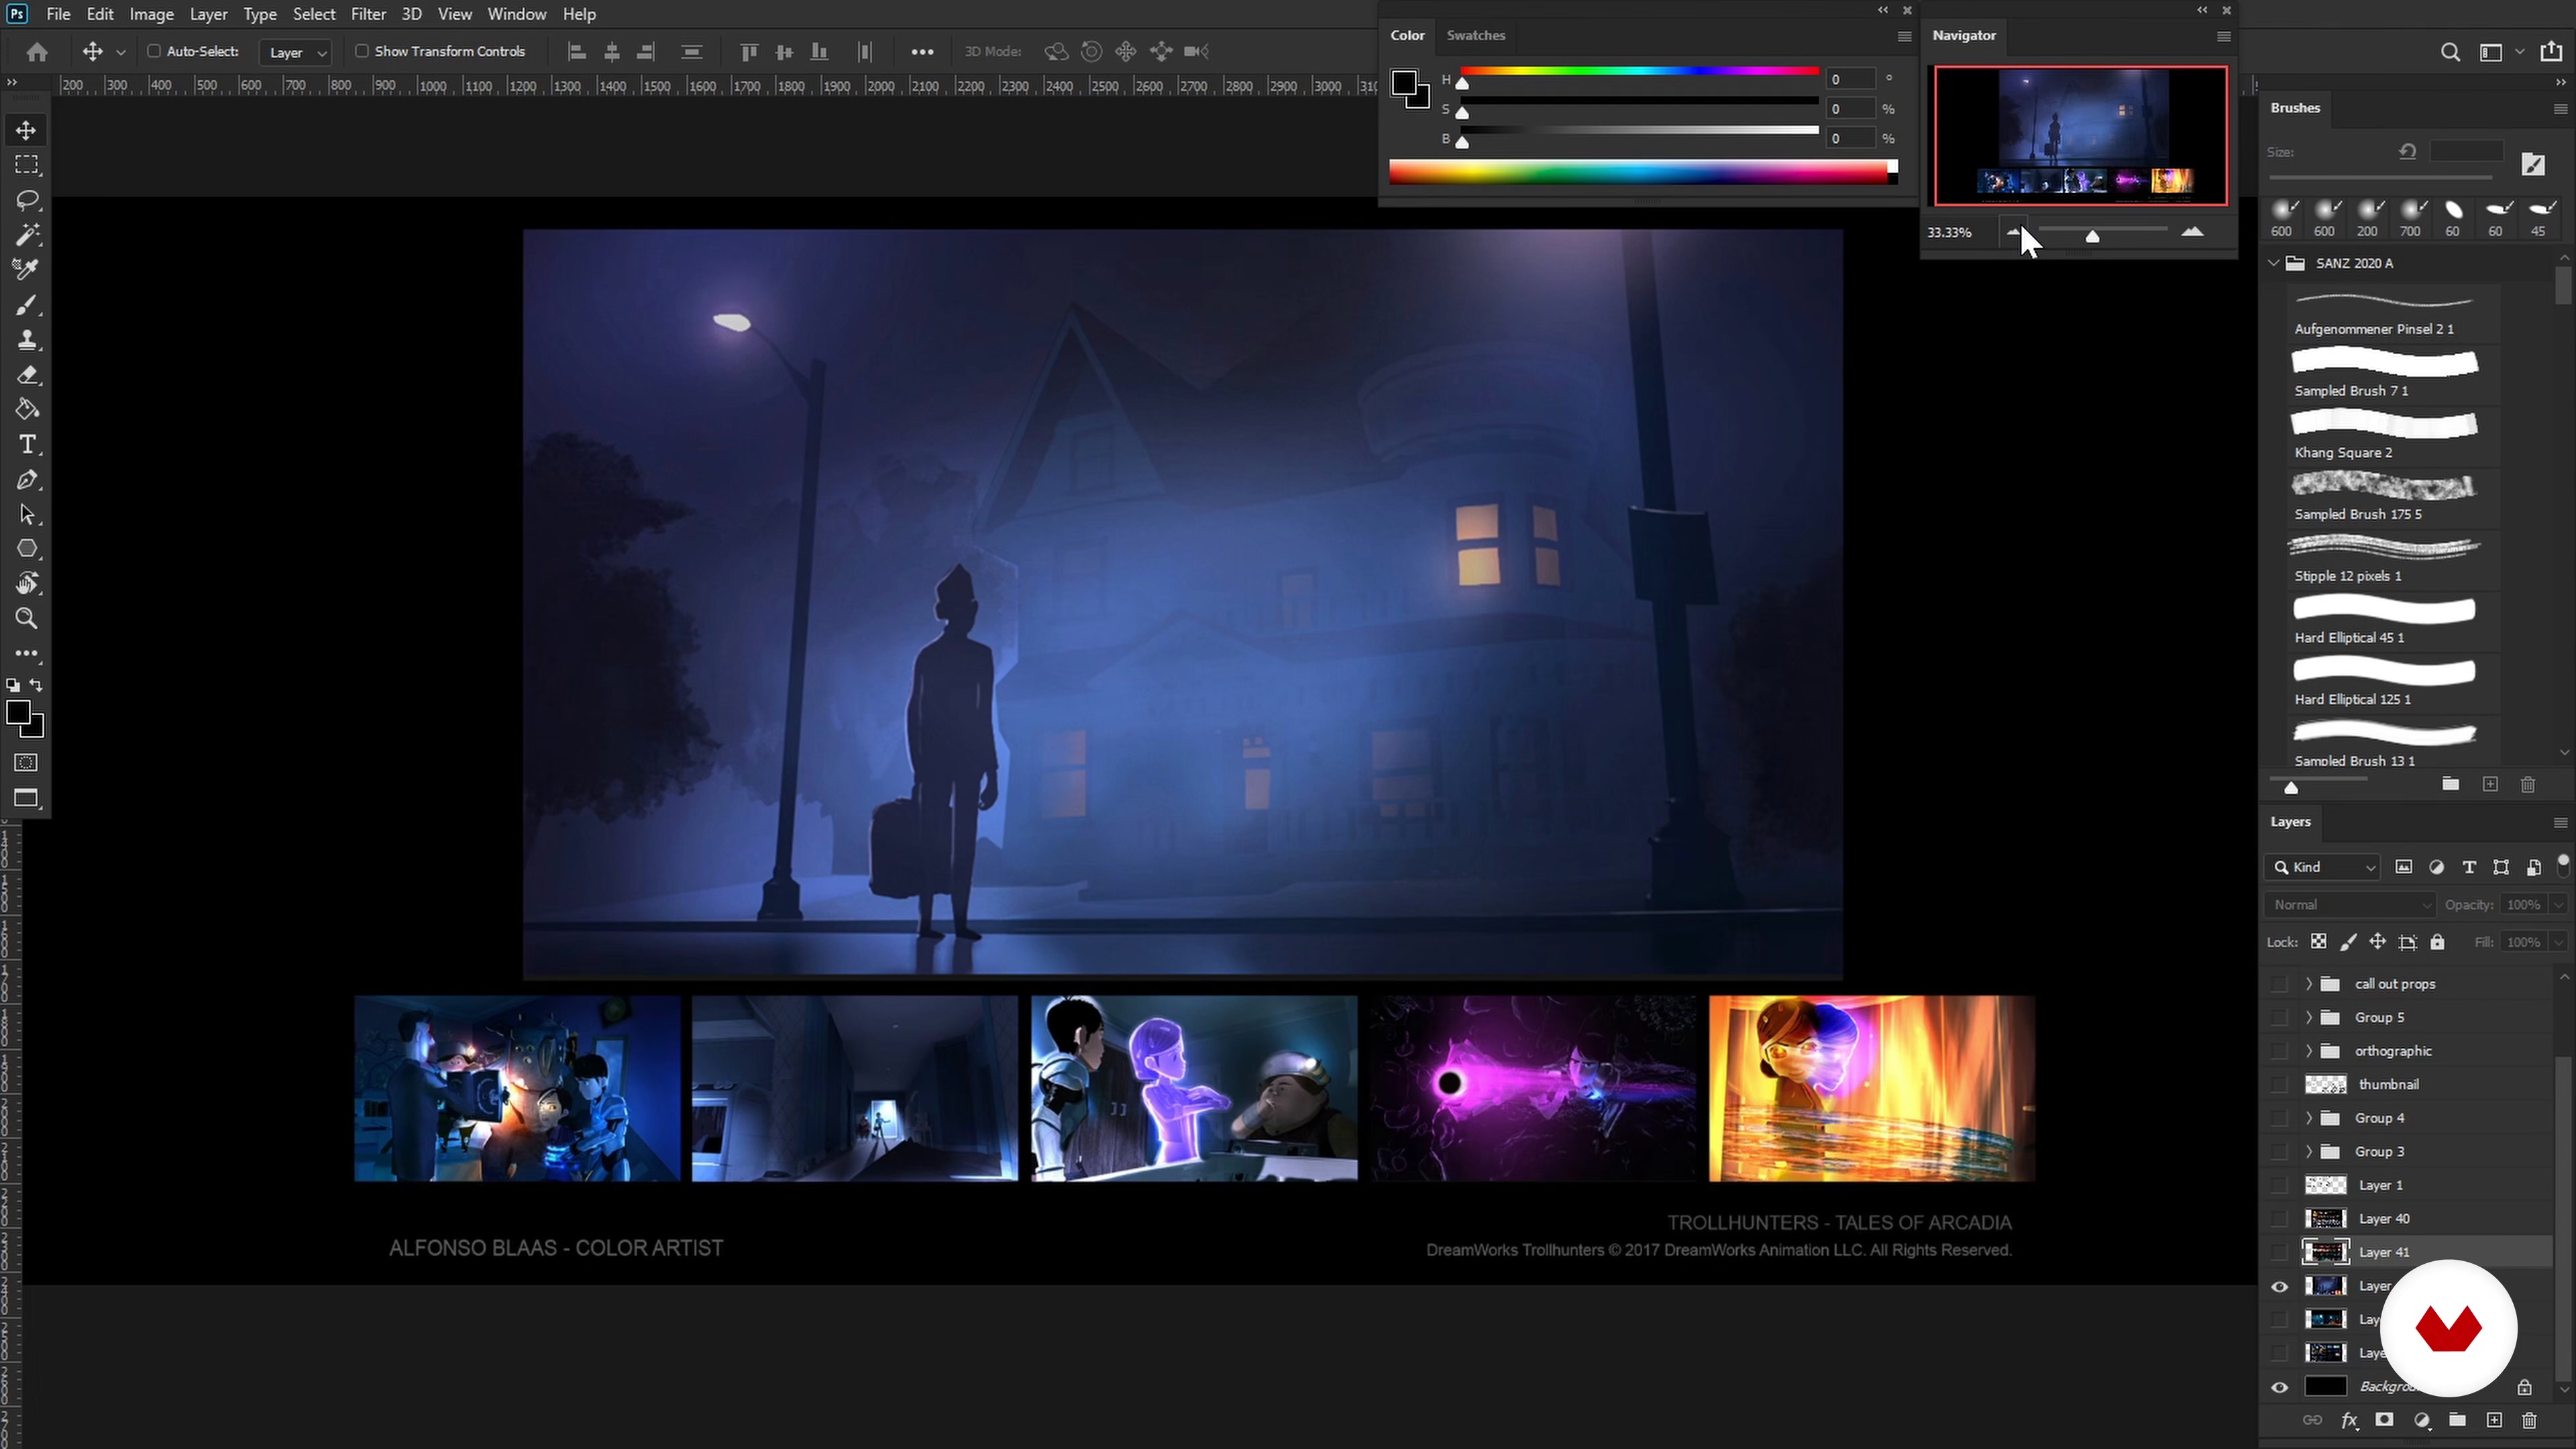This screenshot has height=1449, width=2576.
Task: Toggle lock all icon in Layers
Action: [x=2437, y=942]
